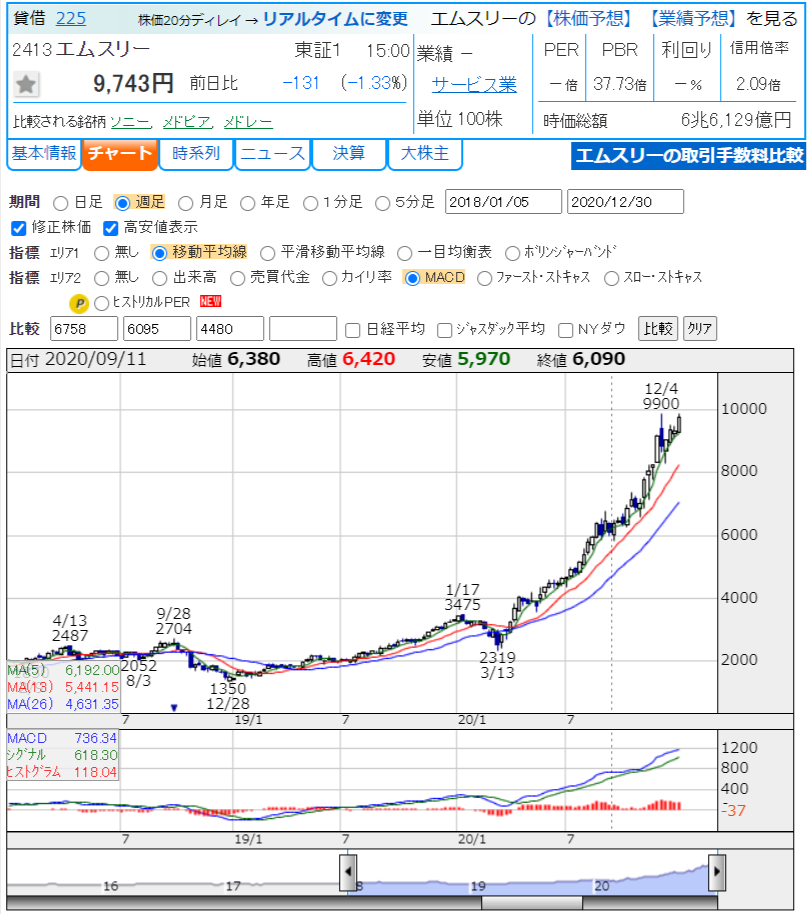Click comparison code field 6758

click(x=84, y=329)
